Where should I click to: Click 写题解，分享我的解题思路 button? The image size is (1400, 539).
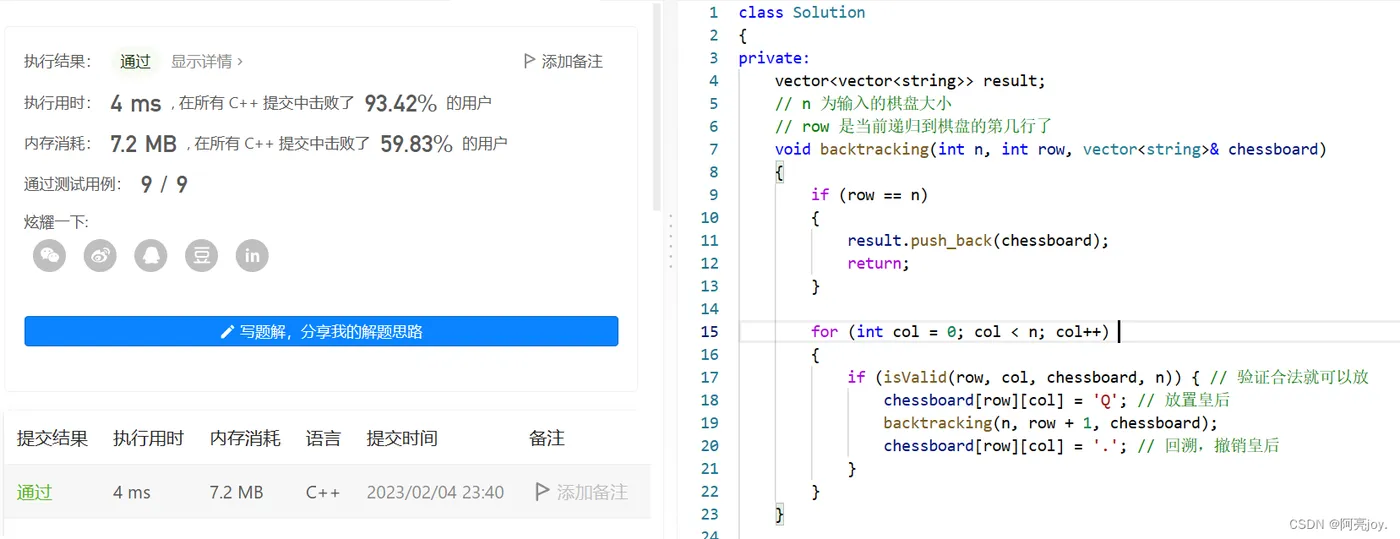coord(321,331)
